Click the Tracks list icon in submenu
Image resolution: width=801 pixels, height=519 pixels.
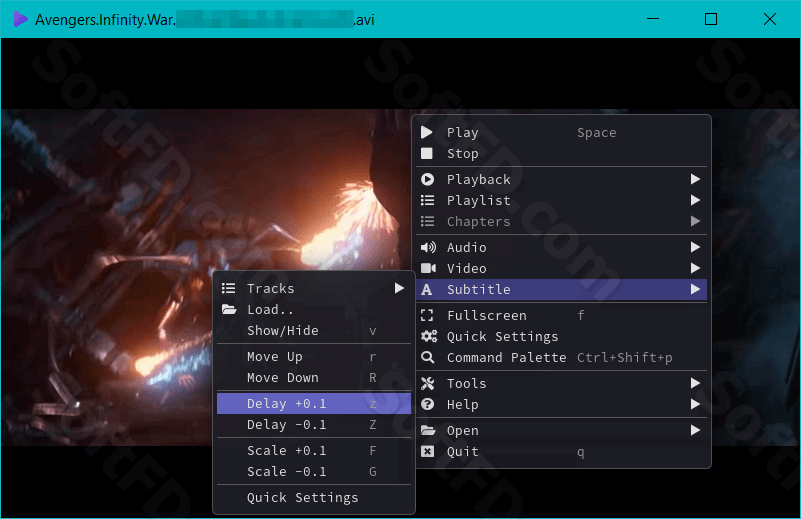pos(228,288)
